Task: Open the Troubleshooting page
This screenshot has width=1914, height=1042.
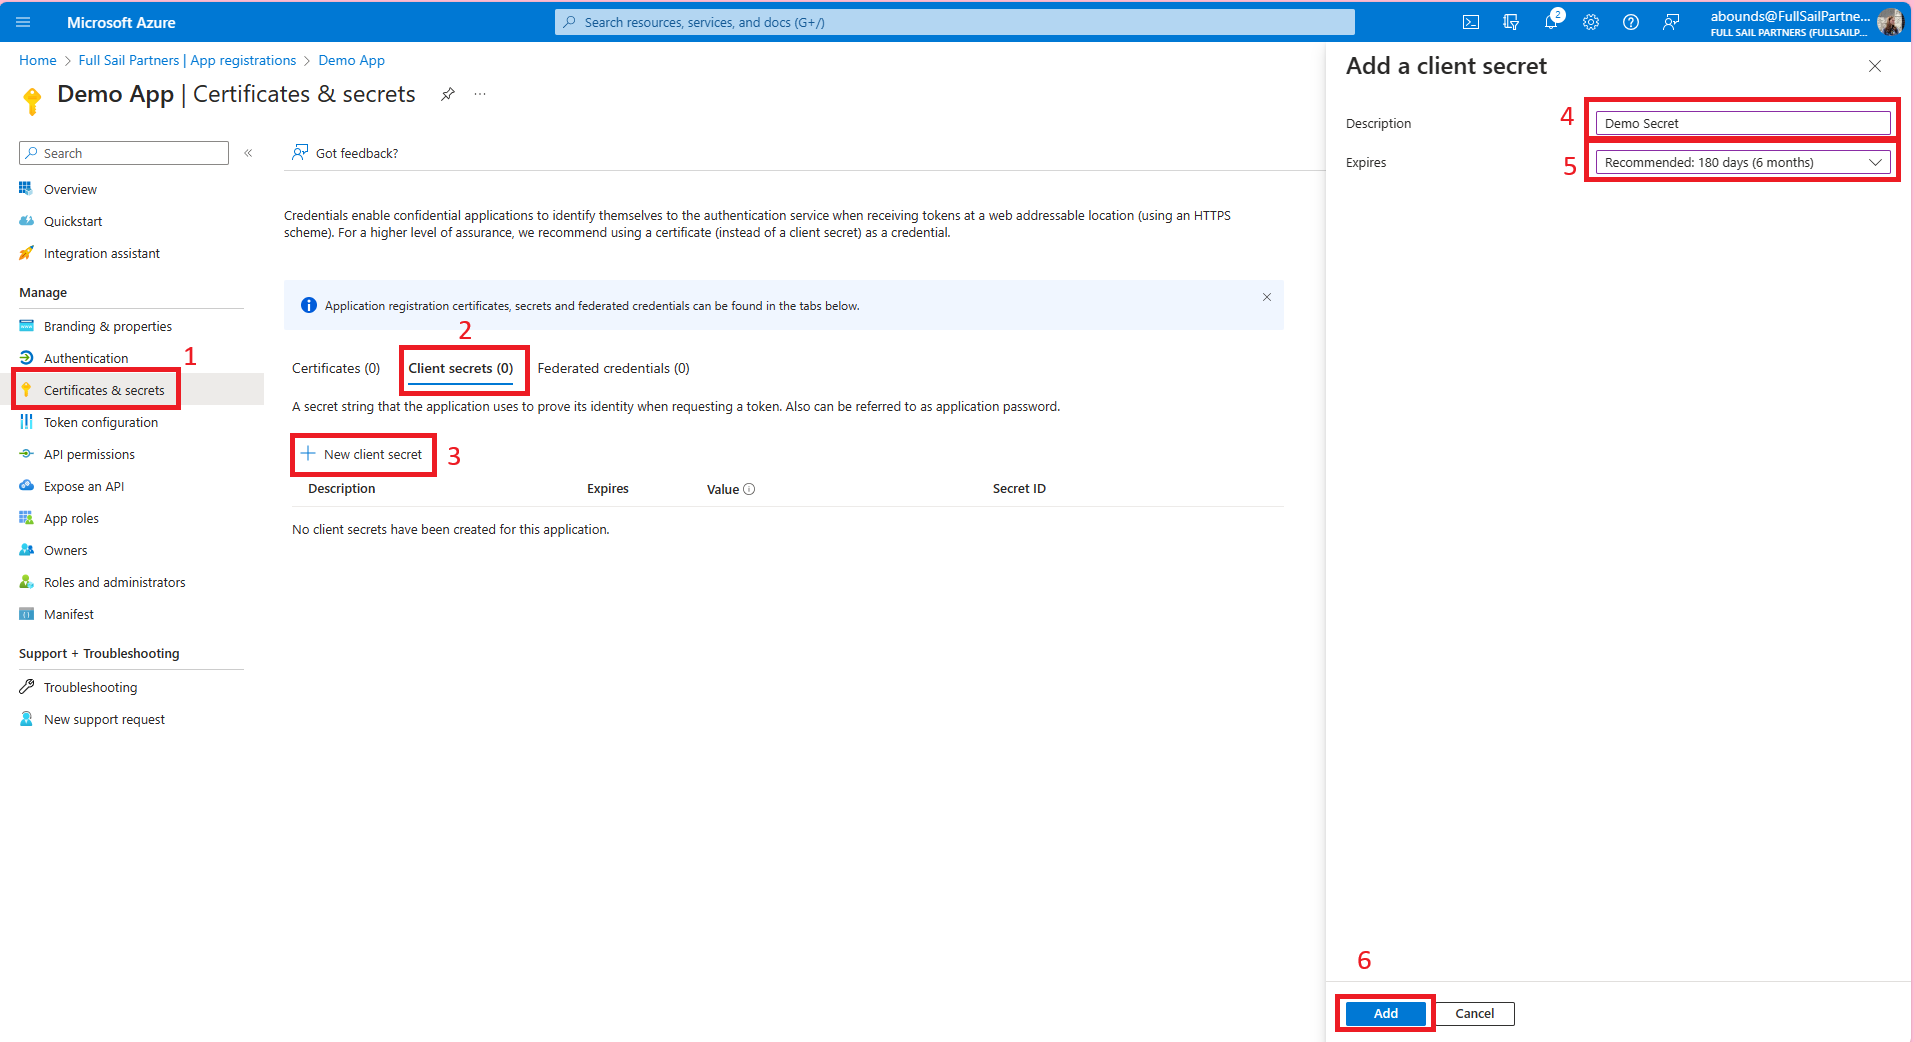Action: (x=90, y=686)
